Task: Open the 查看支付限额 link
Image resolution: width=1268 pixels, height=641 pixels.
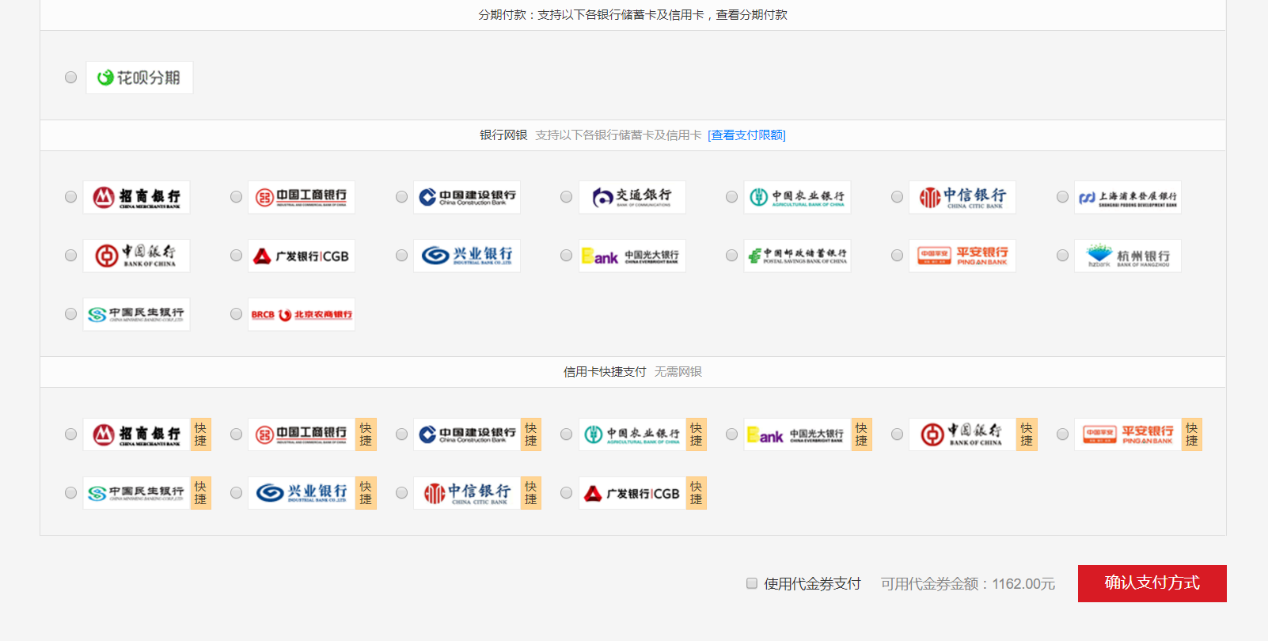Action: (746, 135)
